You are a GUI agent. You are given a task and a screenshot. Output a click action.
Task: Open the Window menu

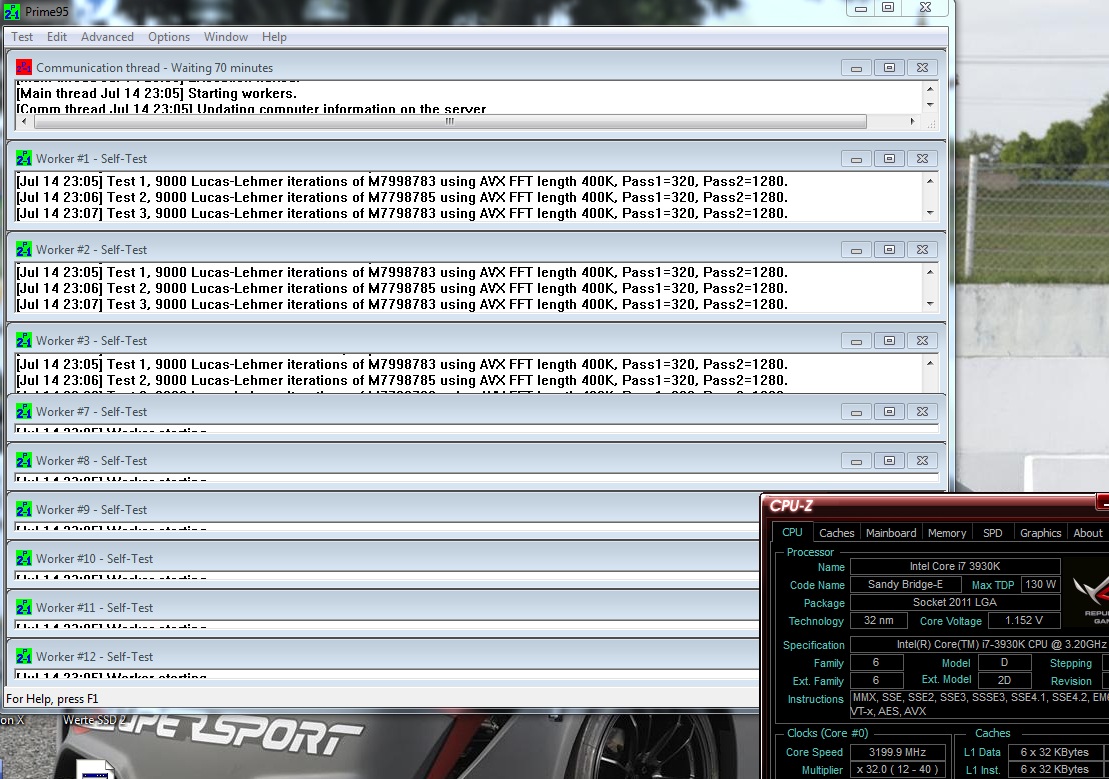pyautogui.click(x=226, y=37)
